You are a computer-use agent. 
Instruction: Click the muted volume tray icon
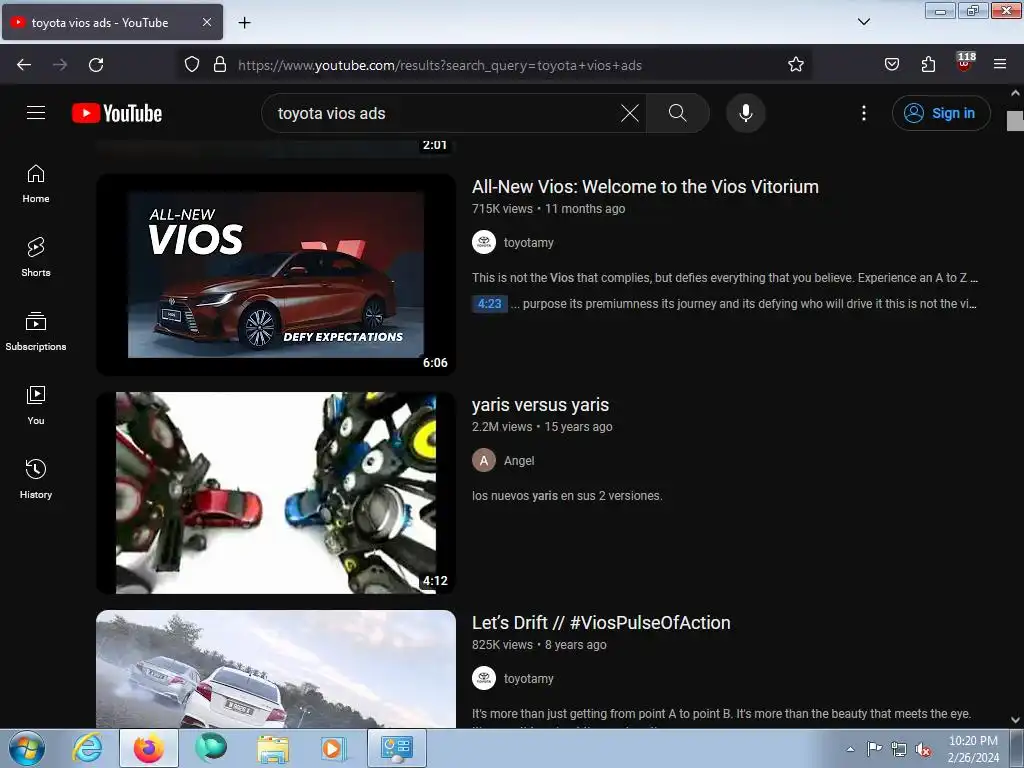(x=922, y=749)
